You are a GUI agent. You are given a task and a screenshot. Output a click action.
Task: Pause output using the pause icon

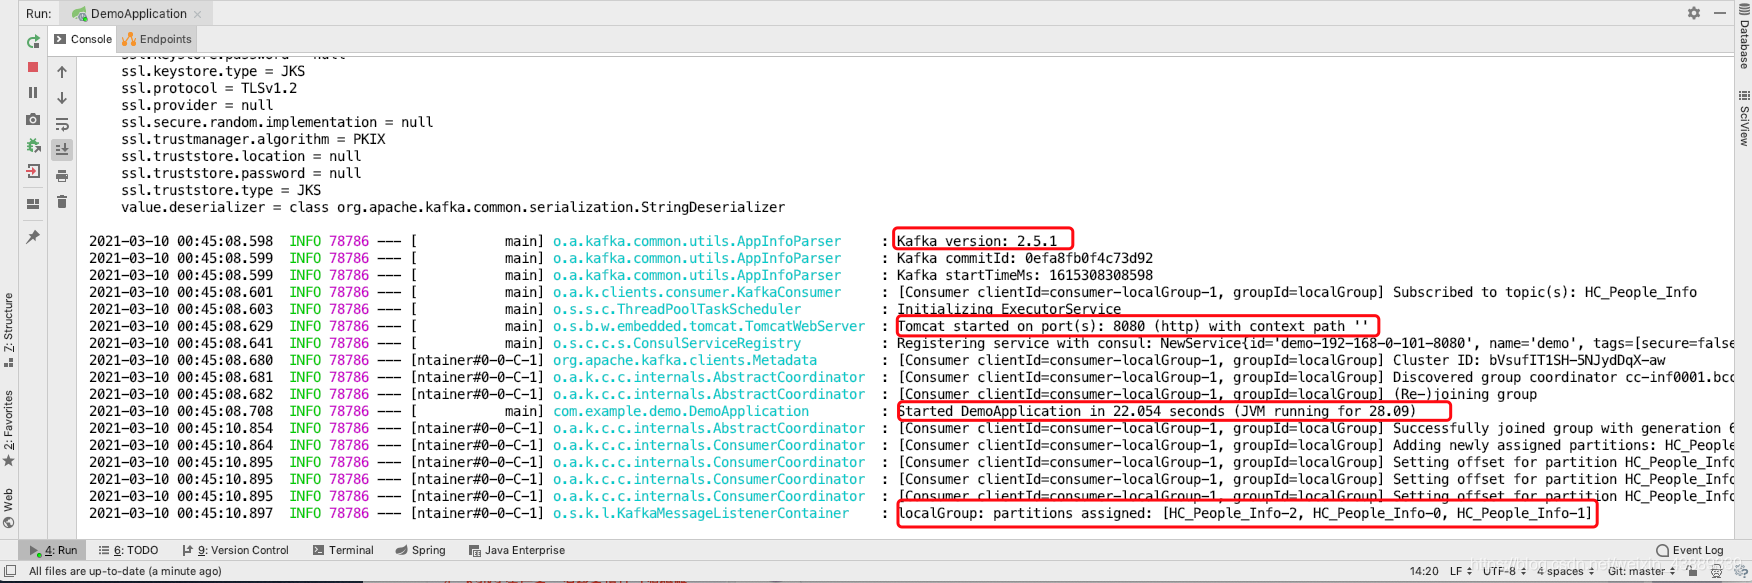tap(33, 93)
